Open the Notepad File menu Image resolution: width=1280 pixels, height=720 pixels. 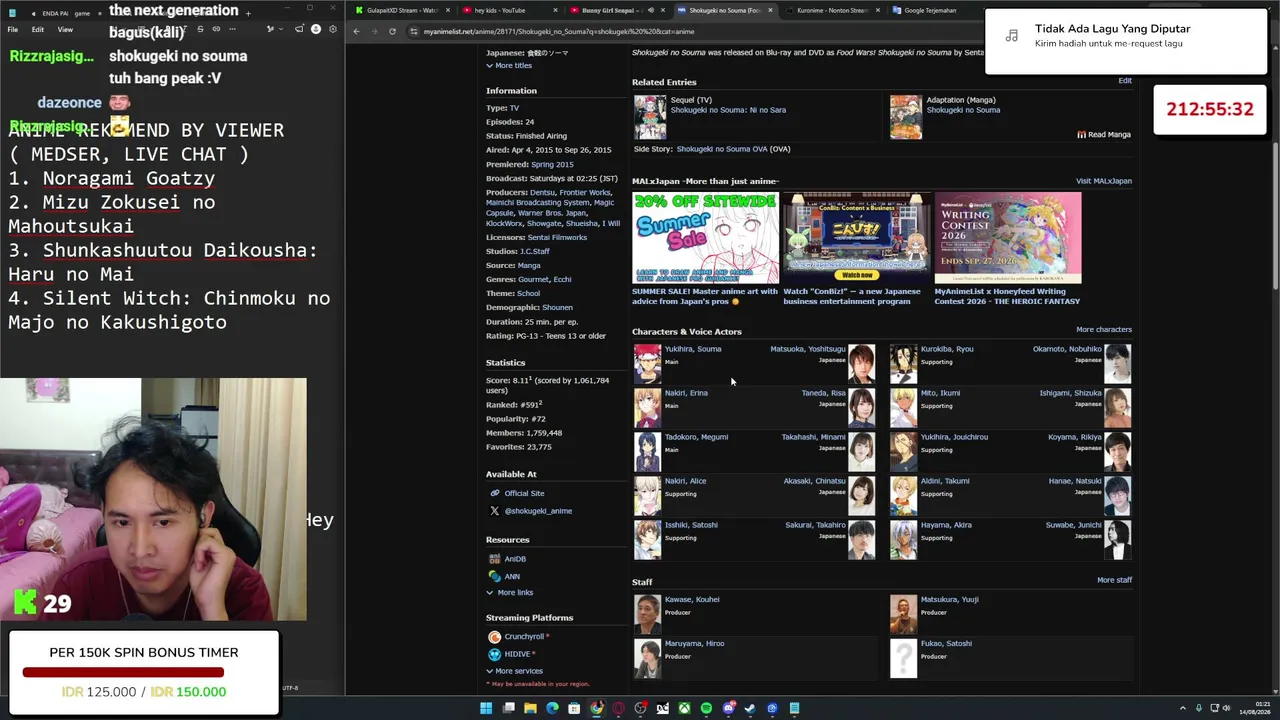point(13,29)
